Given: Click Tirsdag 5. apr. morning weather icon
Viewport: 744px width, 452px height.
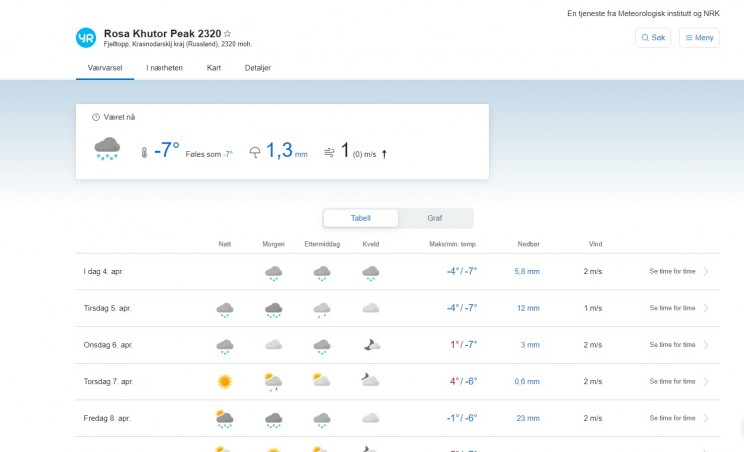Looking at the screenshot, I should click(274, 309).
